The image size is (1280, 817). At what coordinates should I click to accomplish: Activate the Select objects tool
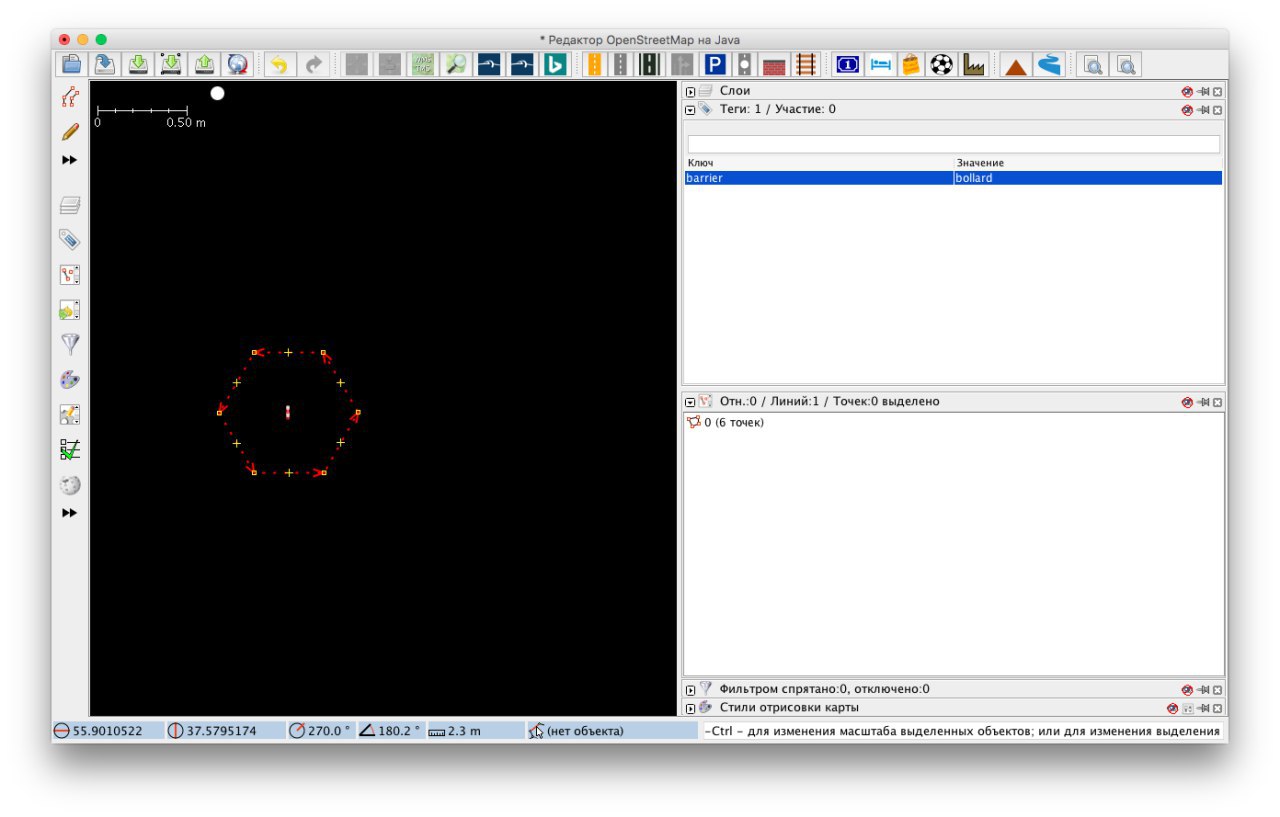pos(69,97)
